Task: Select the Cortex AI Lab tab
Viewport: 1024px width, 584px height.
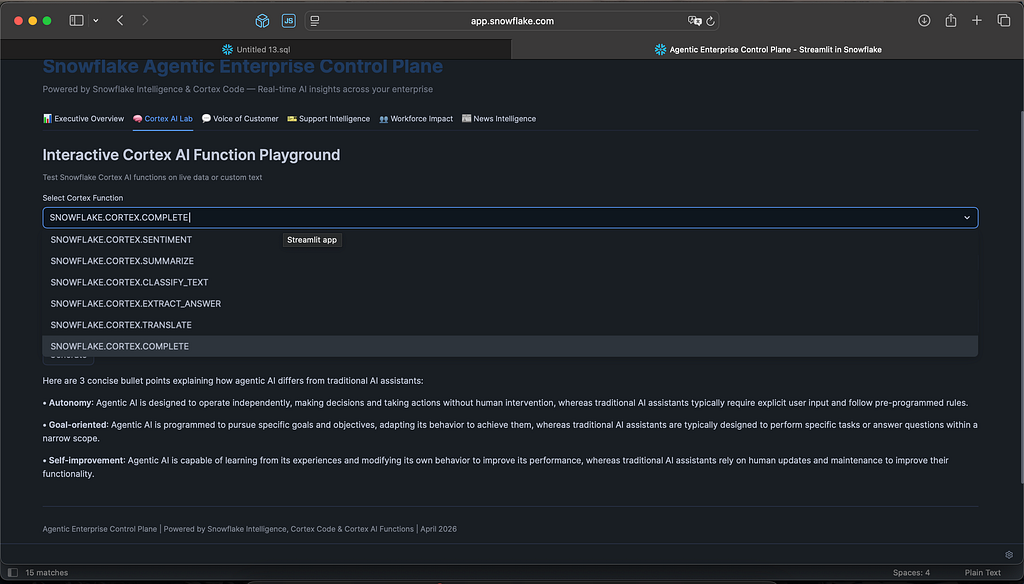Action: [163, 119]
